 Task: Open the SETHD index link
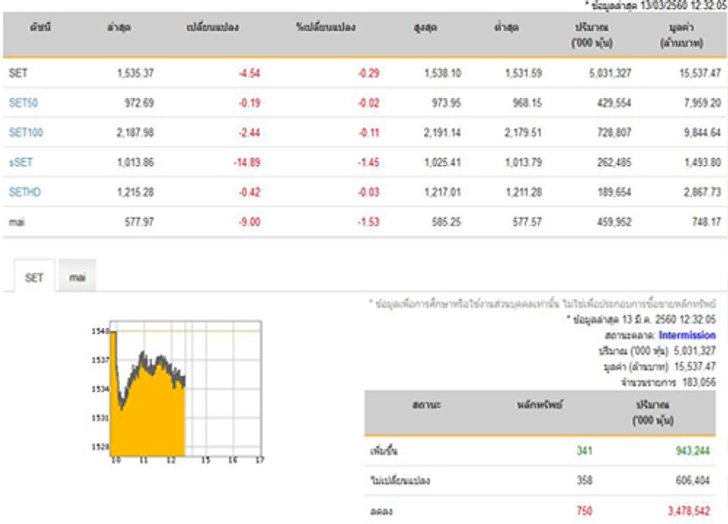point(25,192)
